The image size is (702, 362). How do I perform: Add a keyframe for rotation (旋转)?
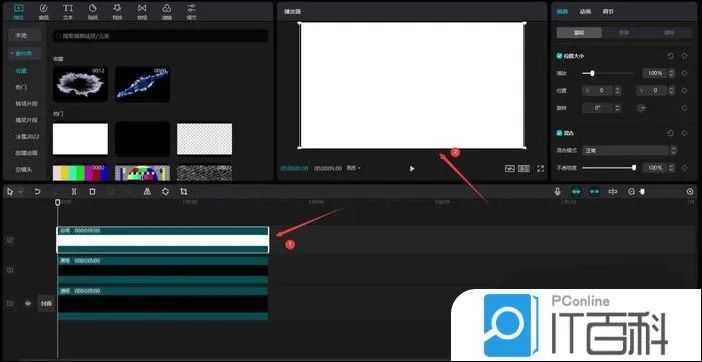(x=684, y=108)
